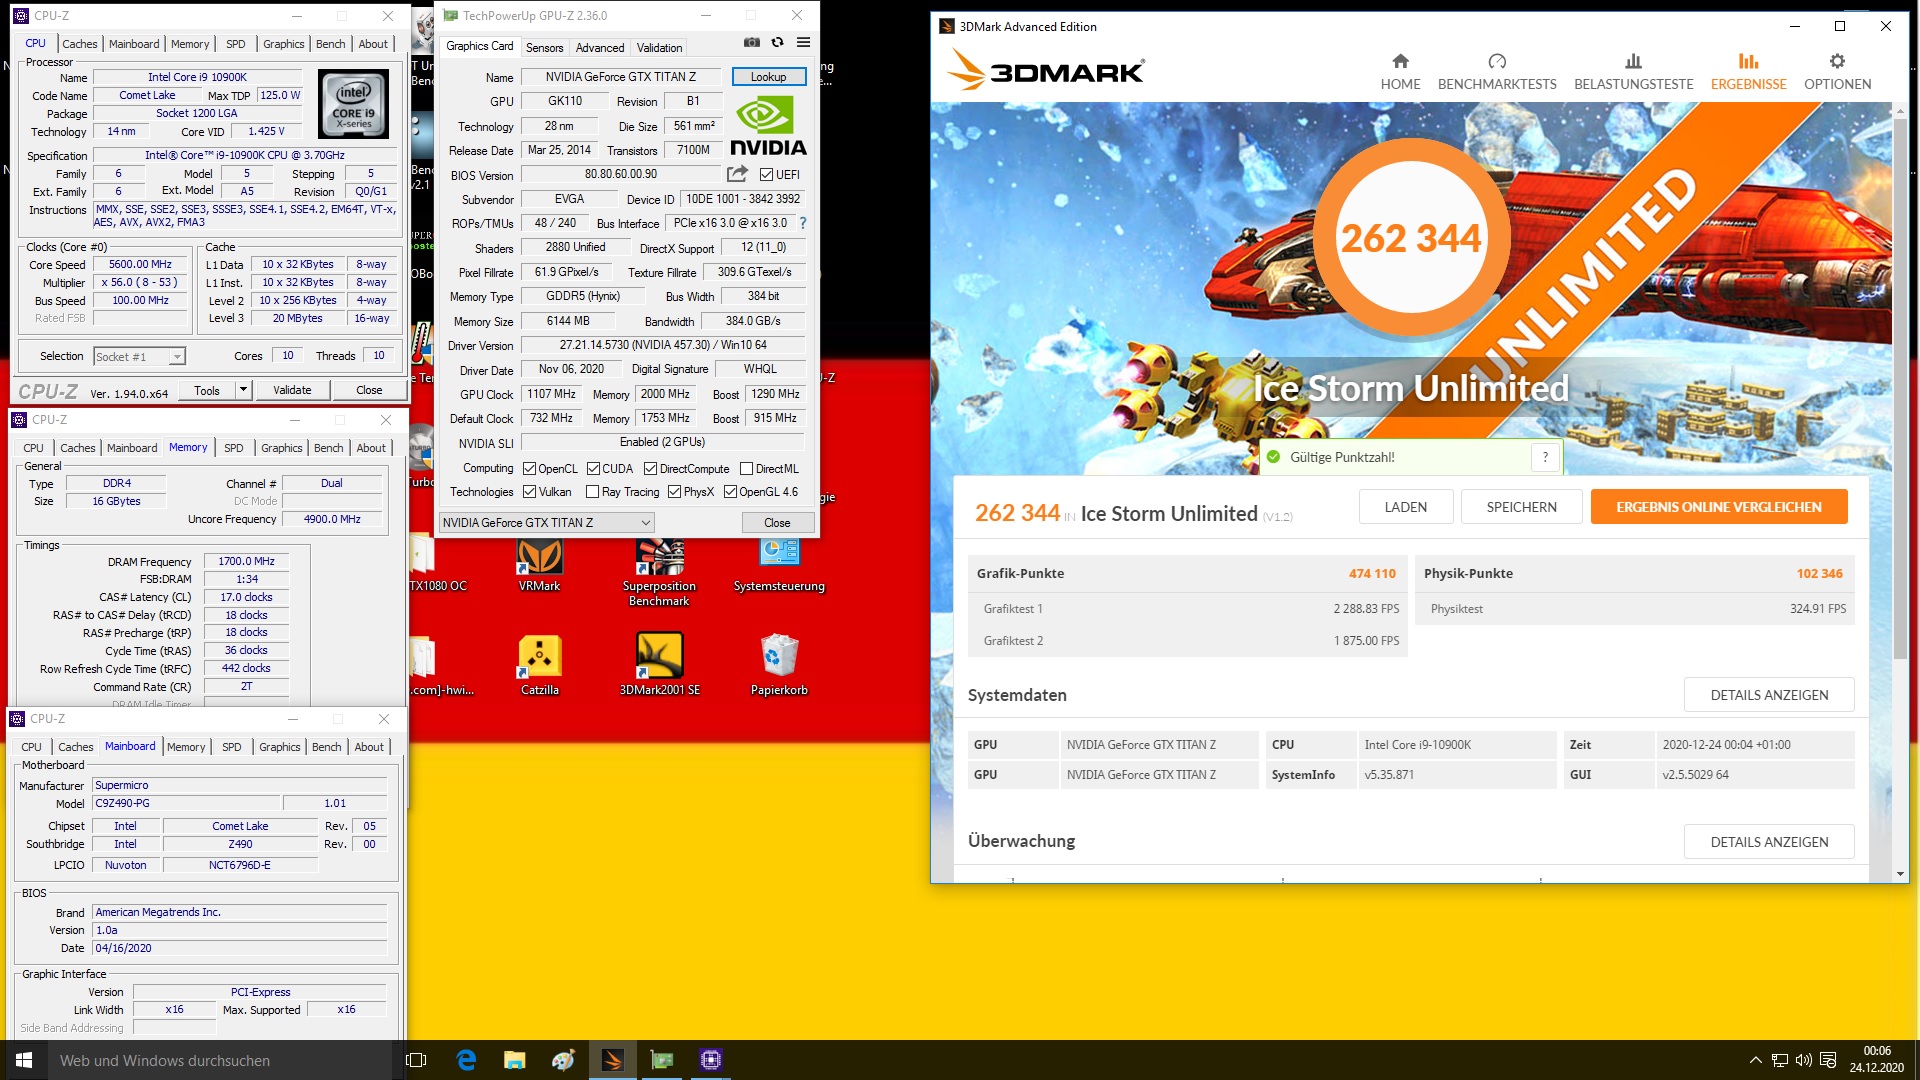Toggle UEFI checkbox in GPU-Z

tap(766, 175)
